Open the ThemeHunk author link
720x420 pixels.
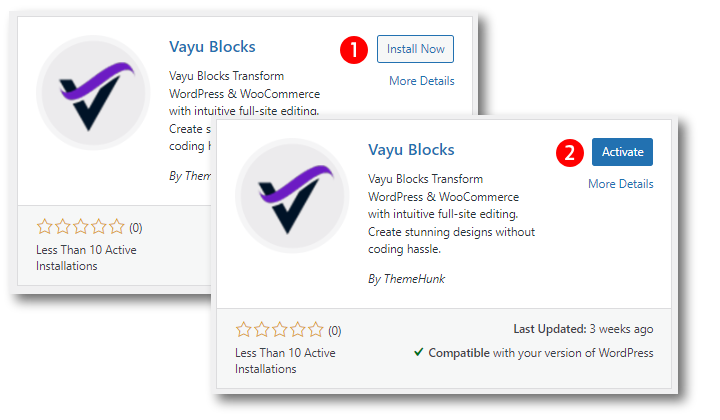tap(413, 279)
